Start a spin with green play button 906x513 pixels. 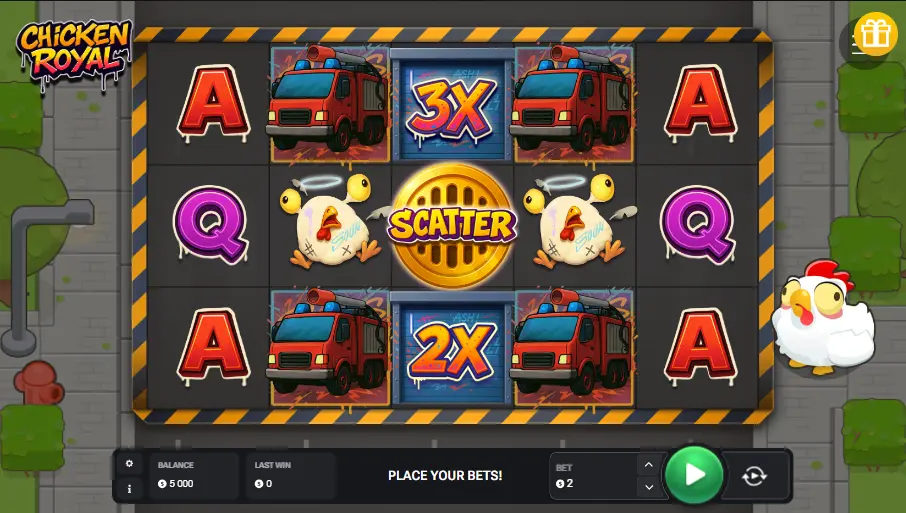[694, 475]
